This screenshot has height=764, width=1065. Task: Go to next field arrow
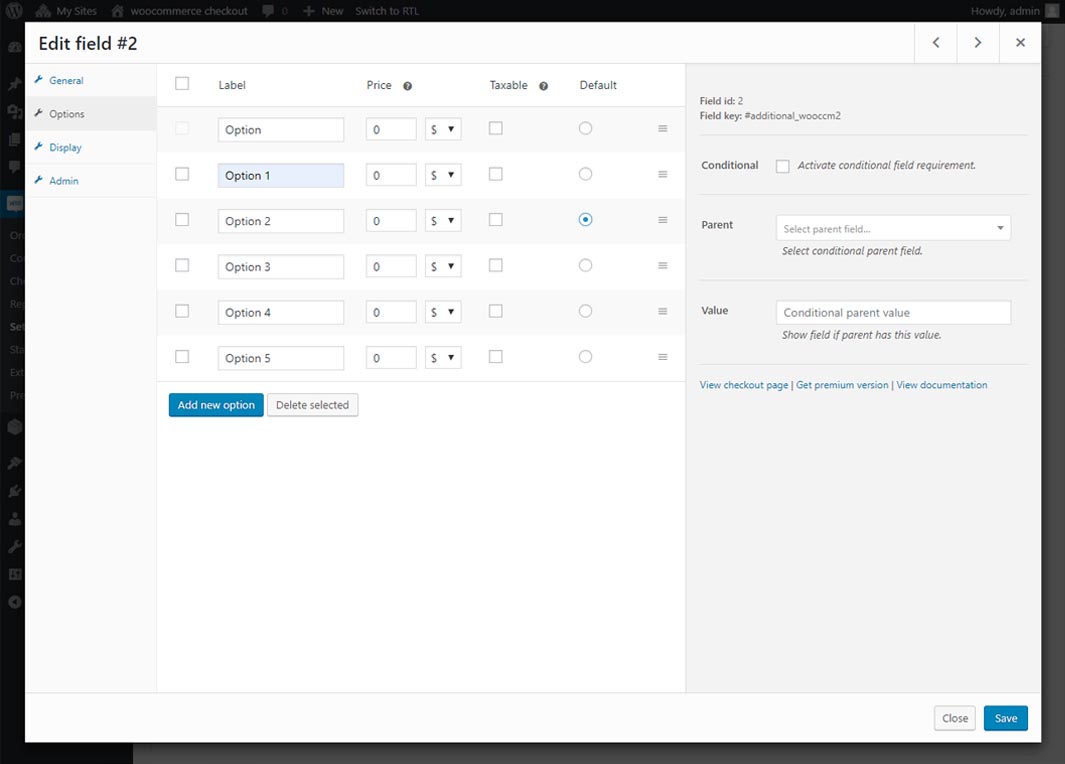click(978, 43)
